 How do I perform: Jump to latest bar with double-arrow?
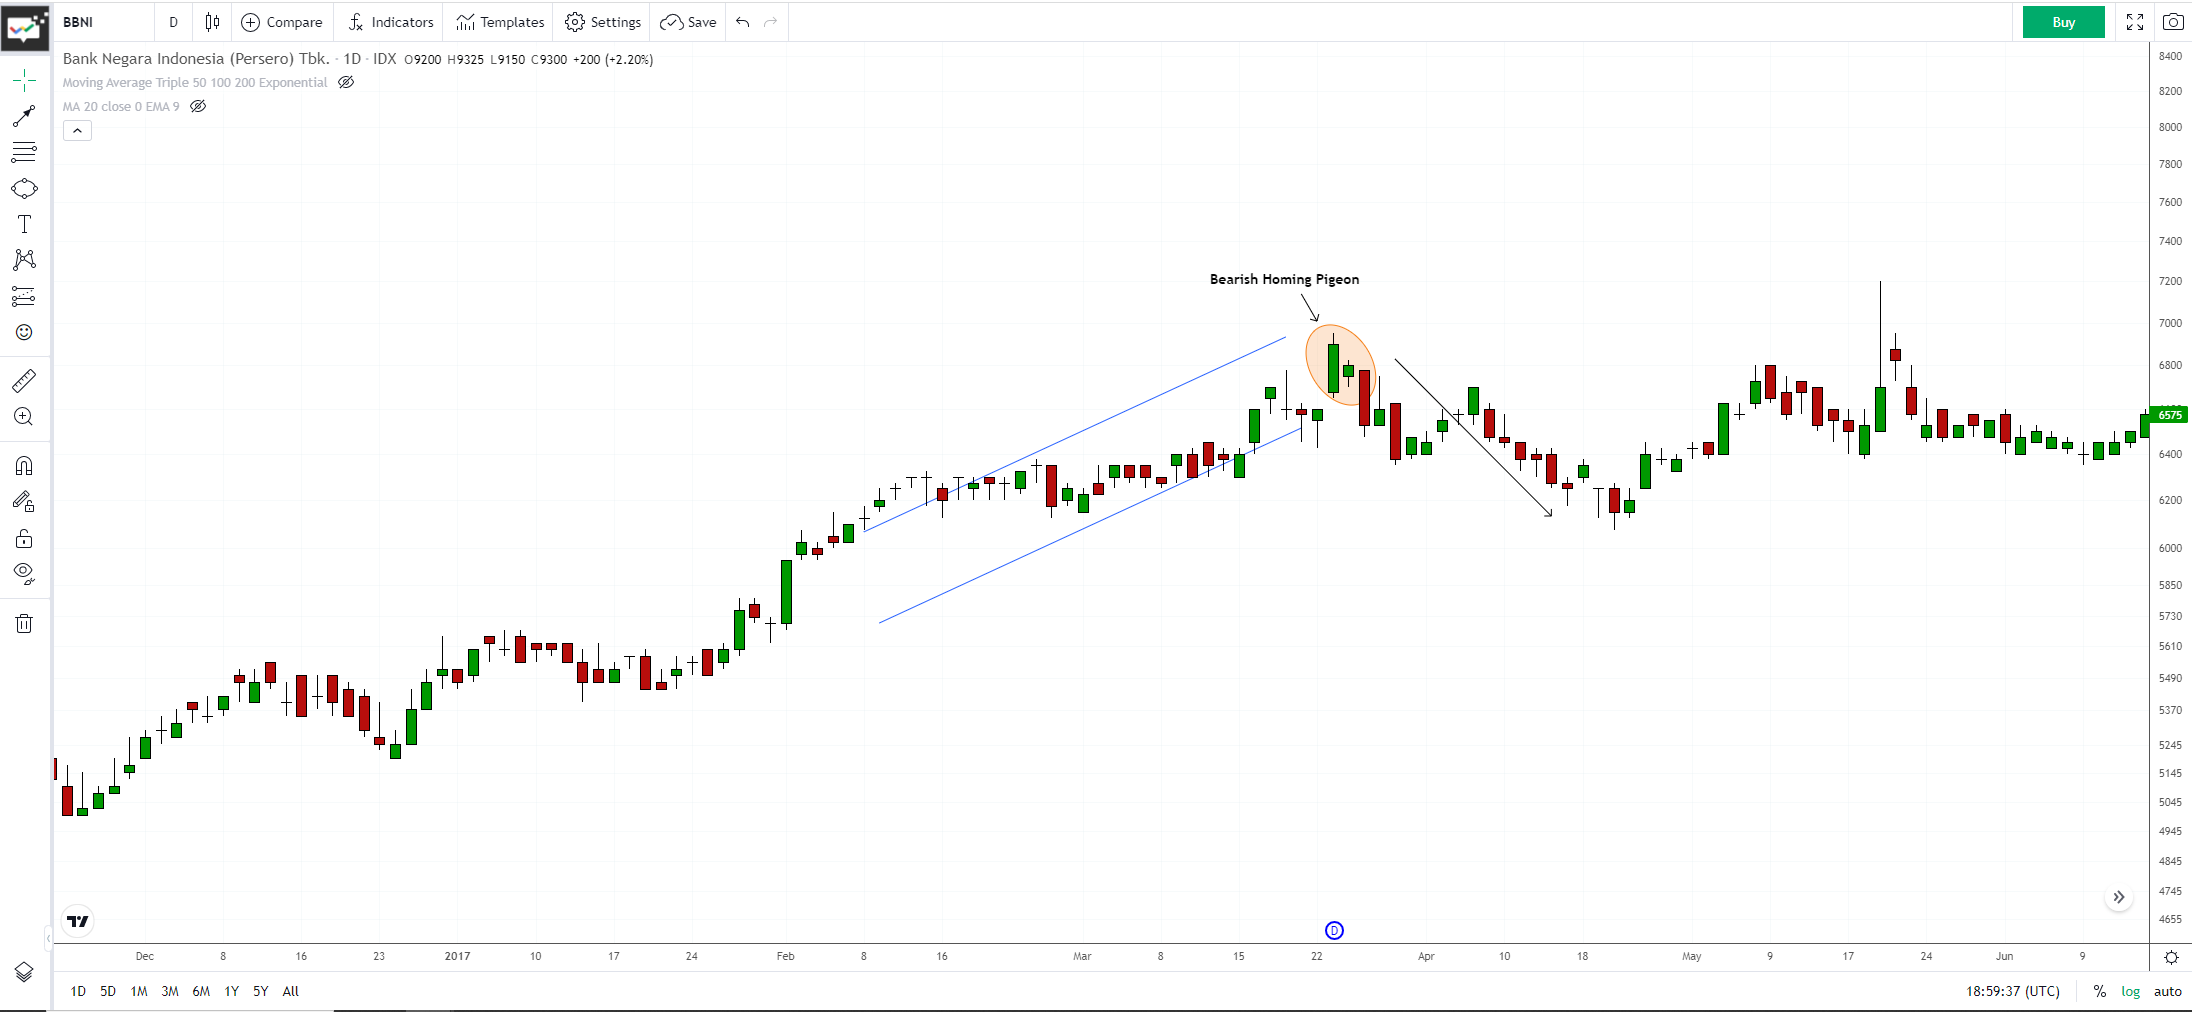pyautogui.click(x=2119, y=897)
